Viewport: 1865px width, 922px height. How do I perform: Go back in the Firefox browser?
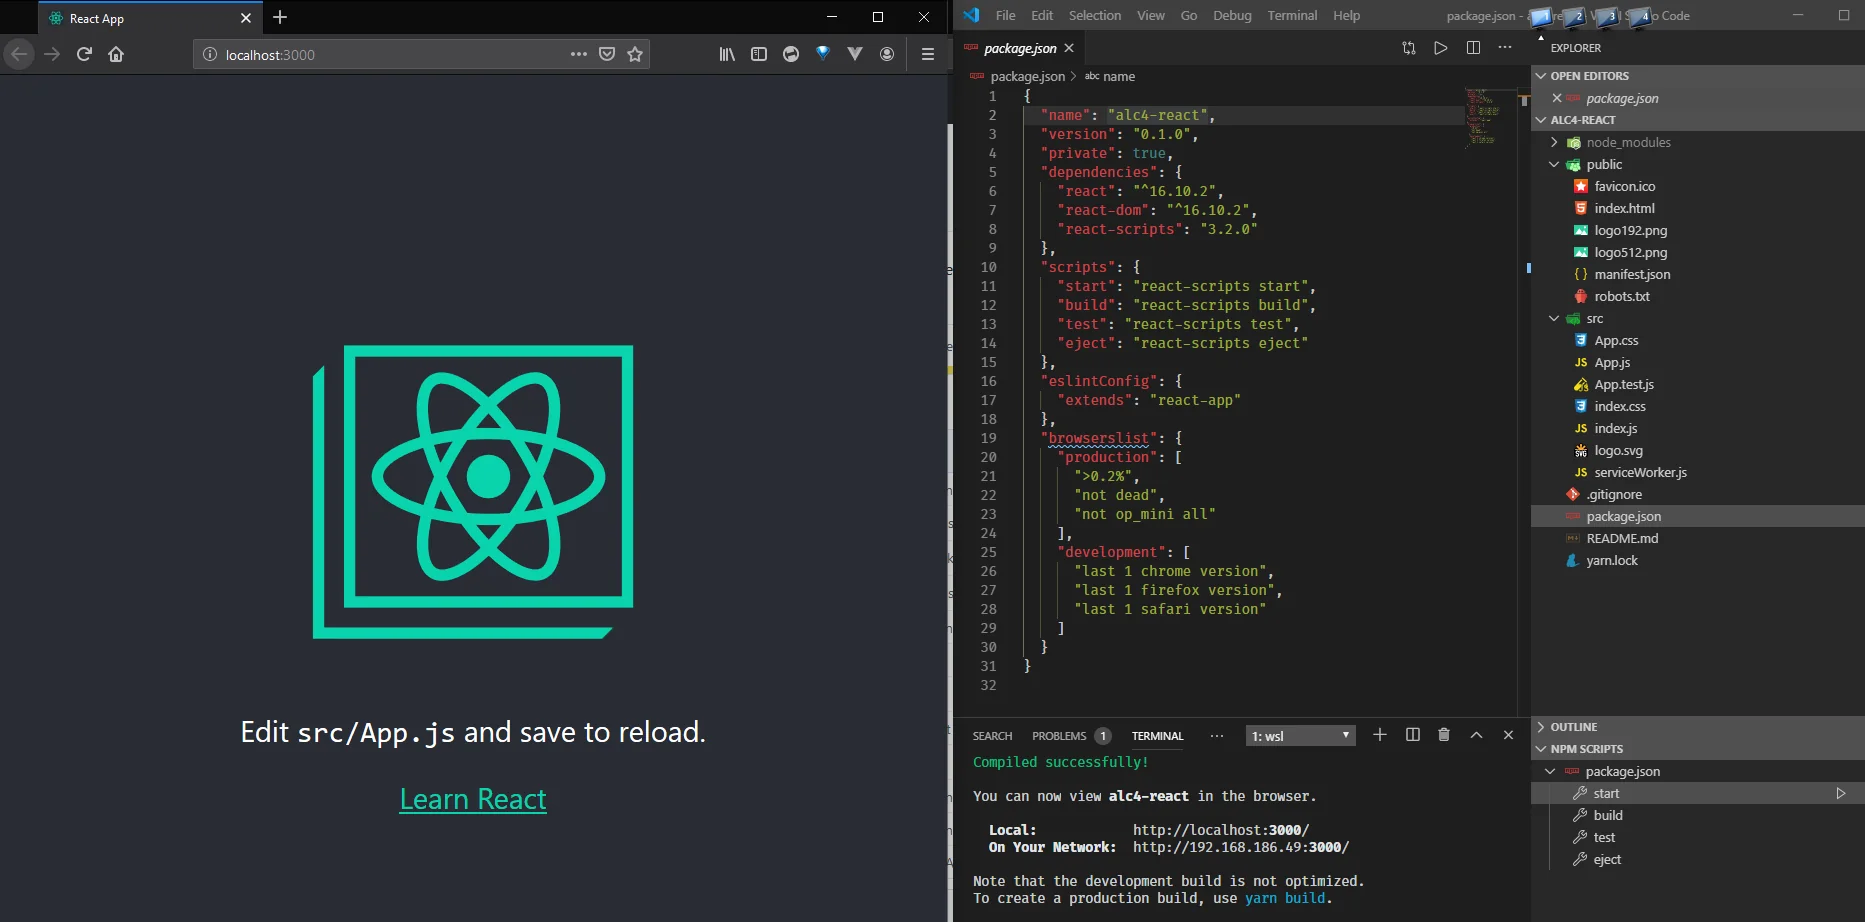click(x=19, y=54)
